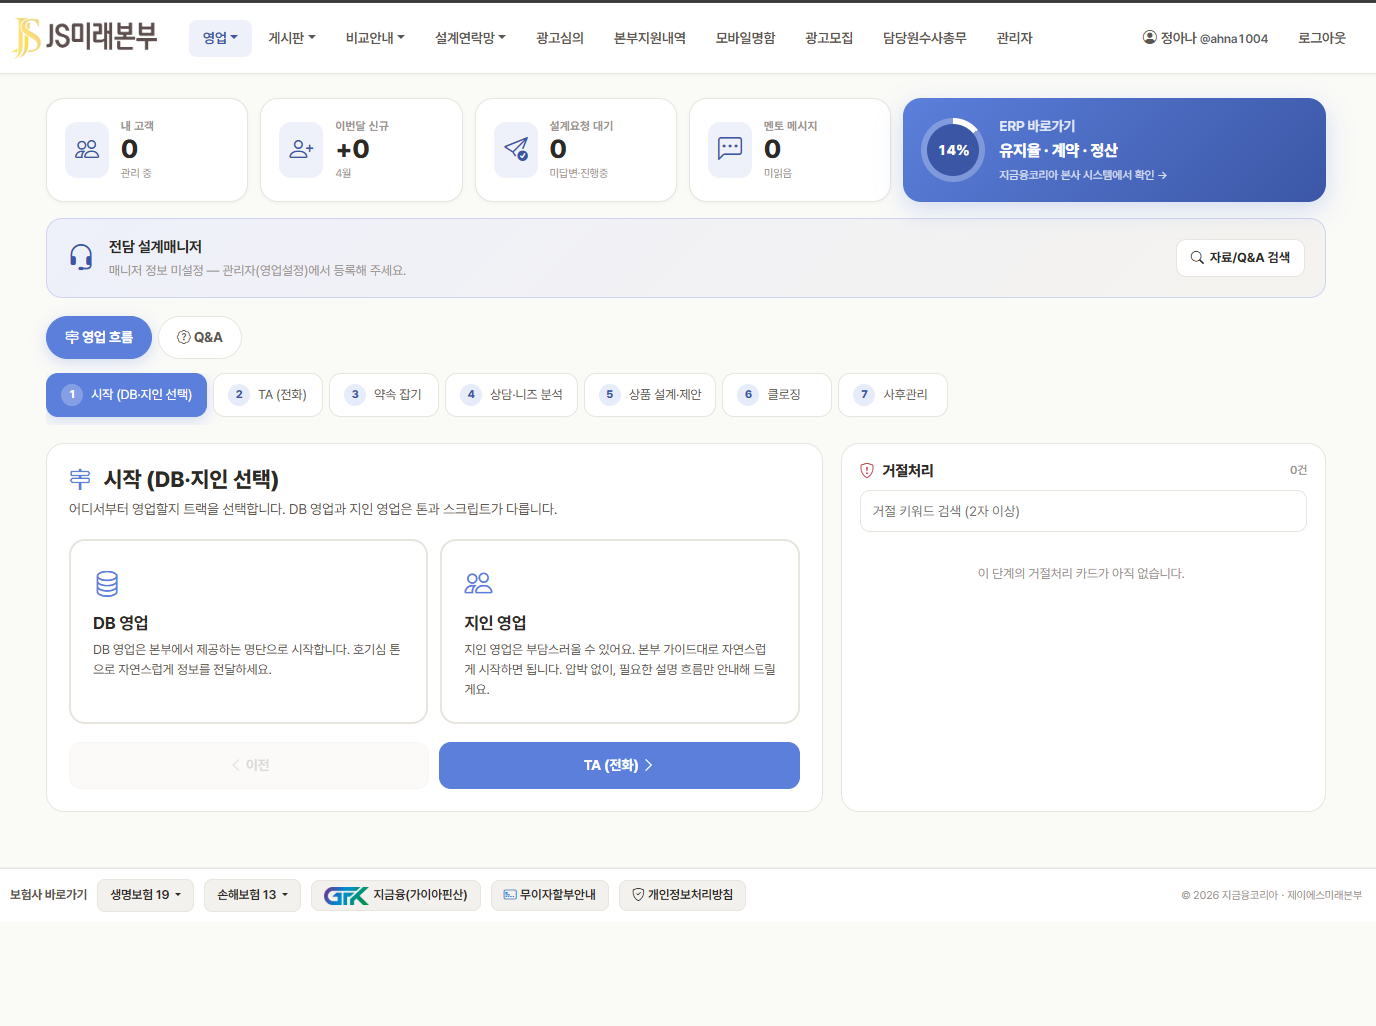Select the DB 영업 track card
This screenshot has height=1026, width=1376.
click(248, 631)
